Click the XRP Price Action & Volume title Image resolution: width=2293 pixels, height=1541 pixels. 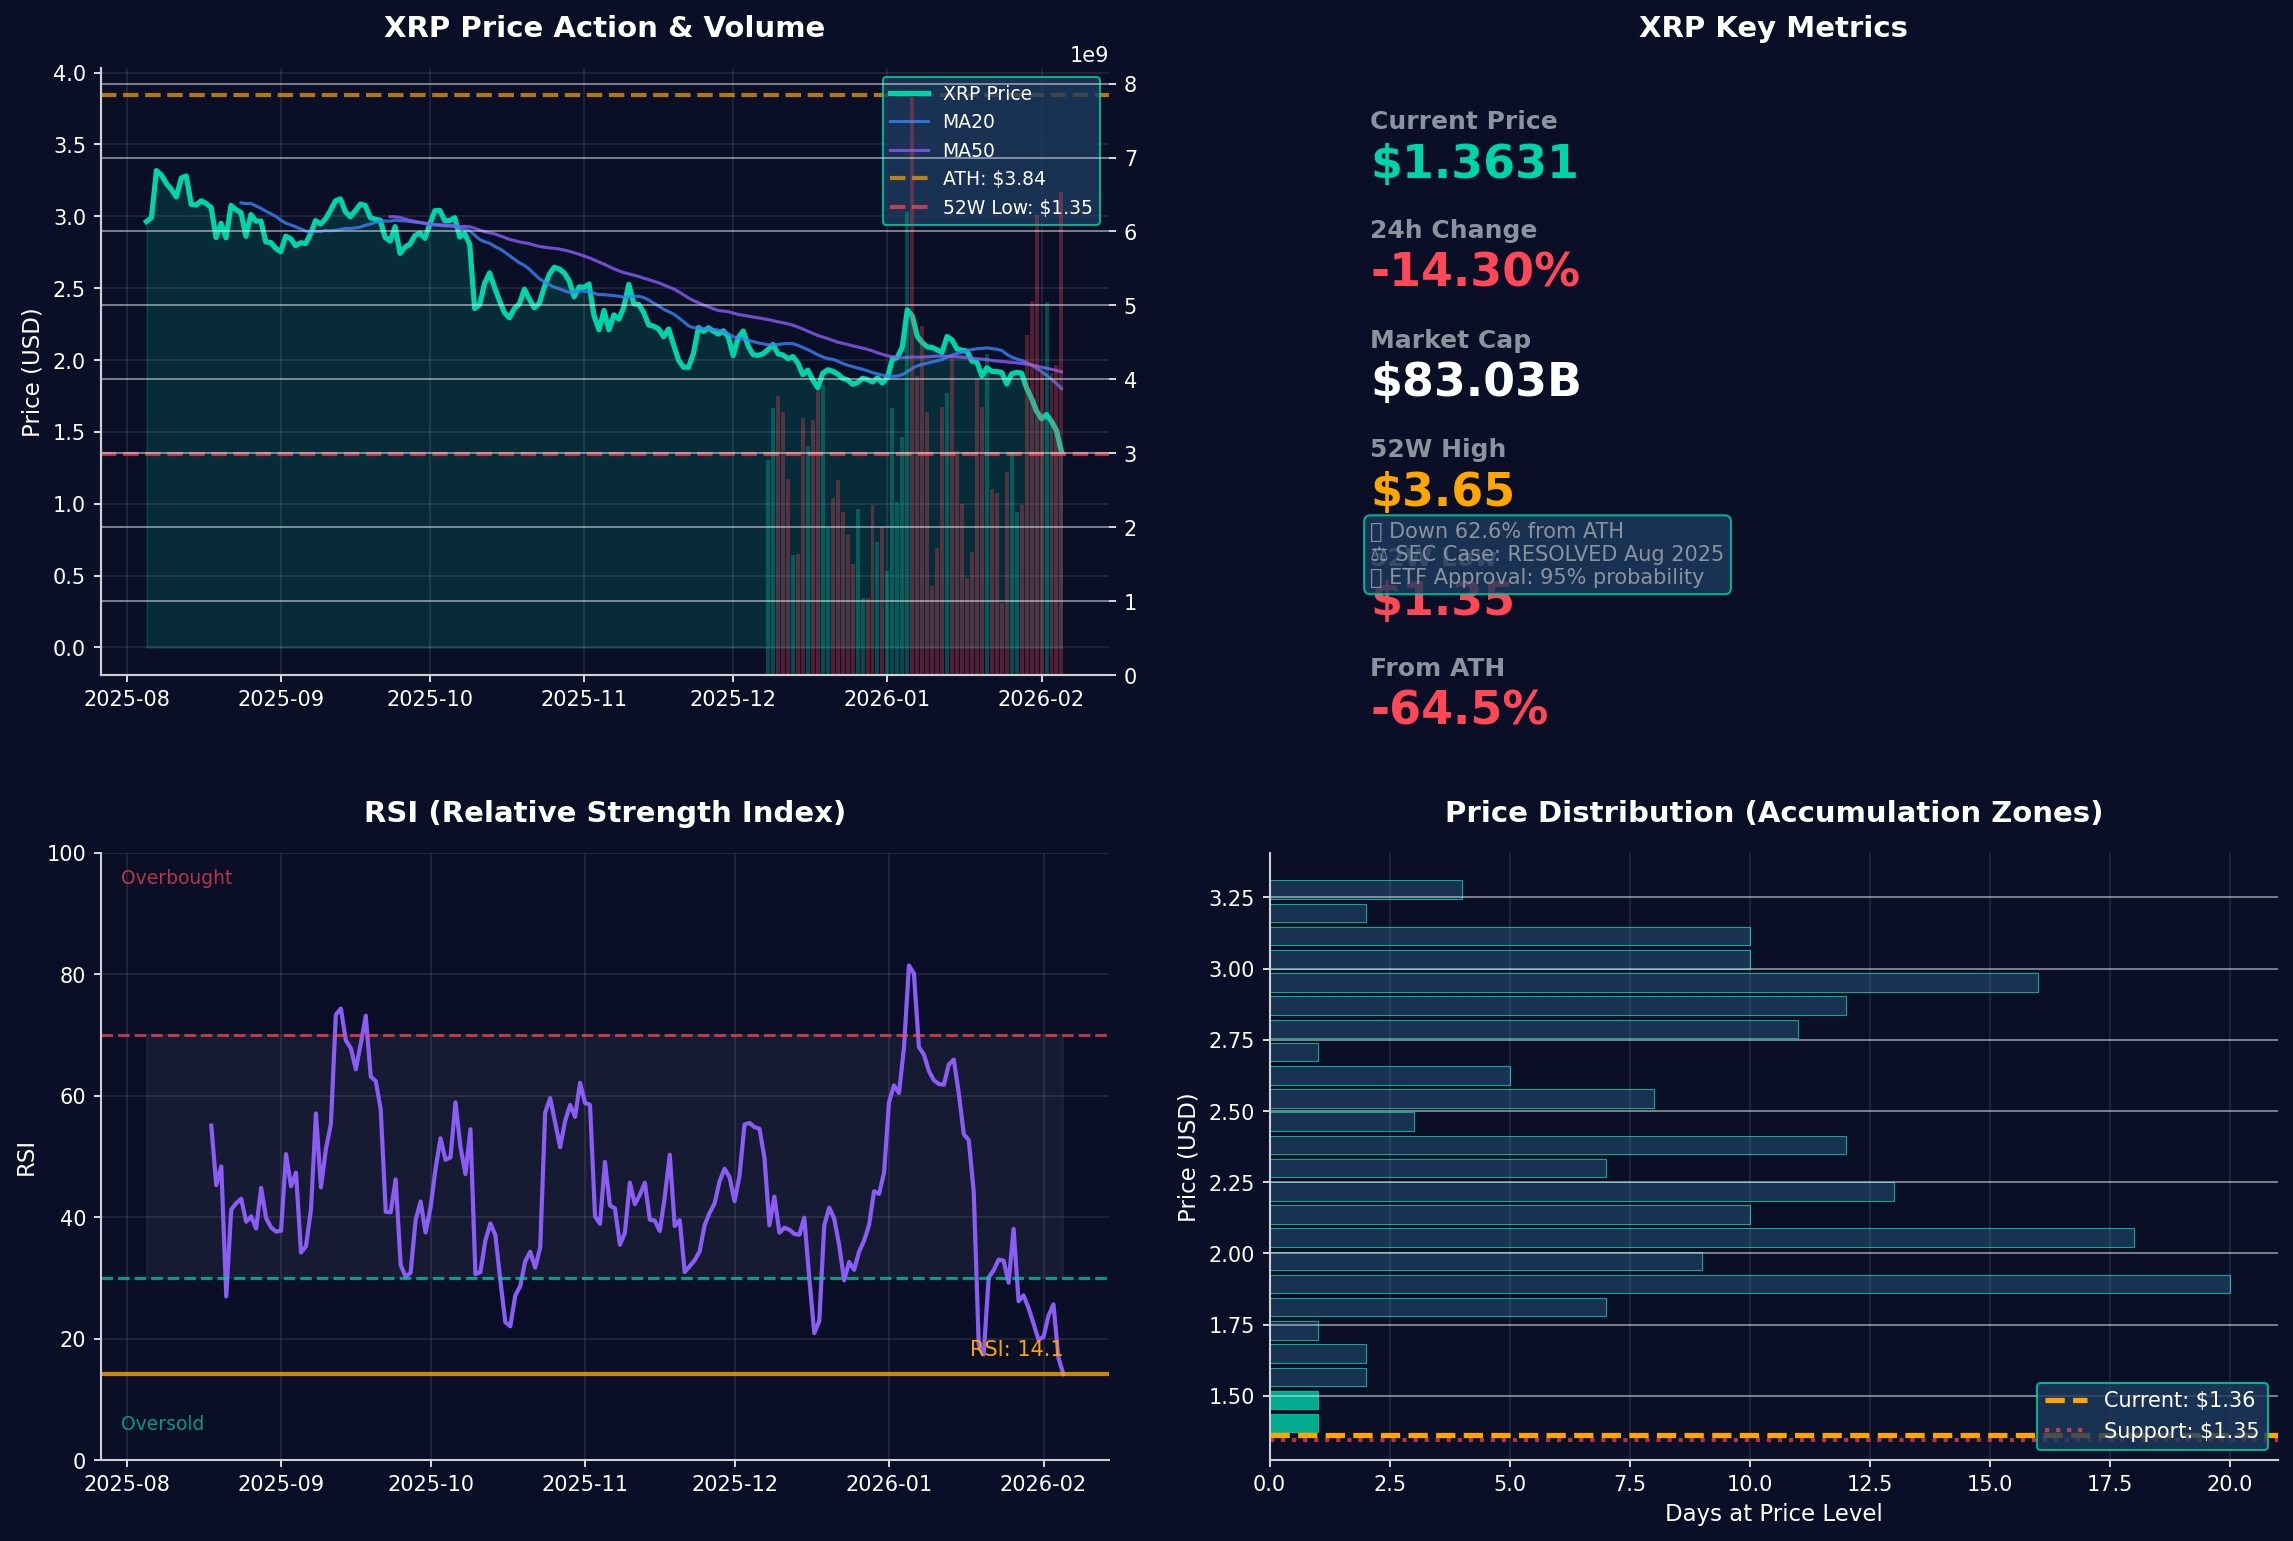(x=604, y=28)
